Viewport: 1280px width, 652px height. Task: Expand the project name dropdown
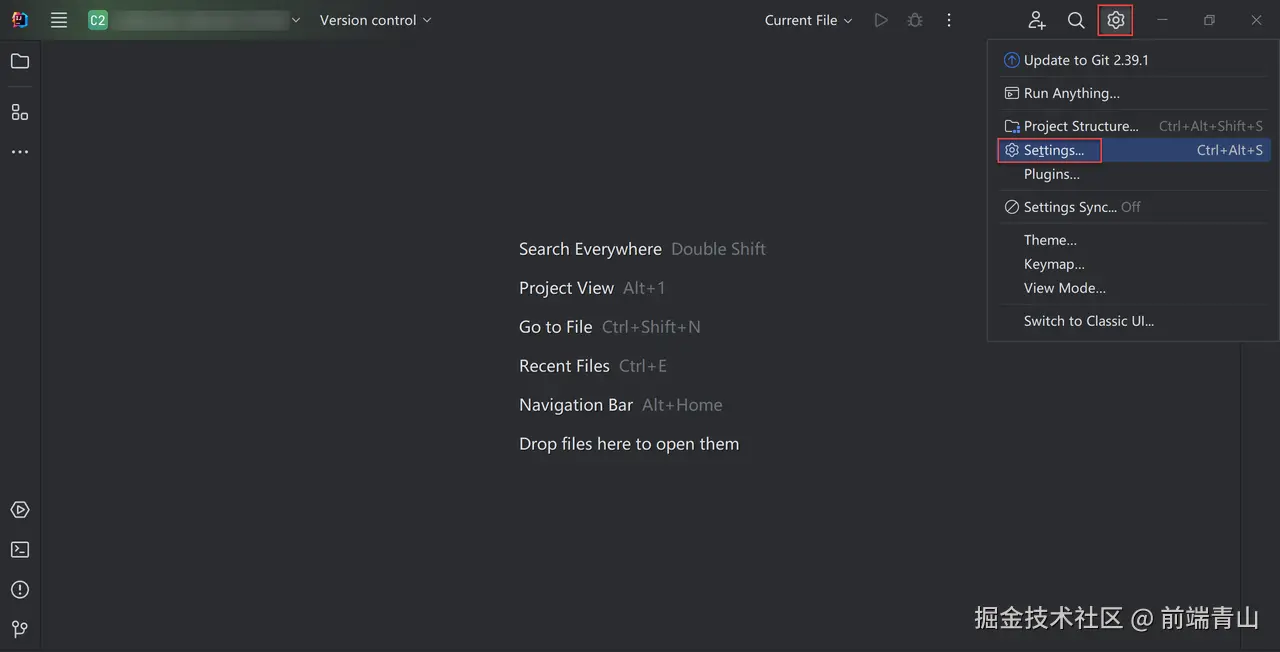(x=200, y=20)
